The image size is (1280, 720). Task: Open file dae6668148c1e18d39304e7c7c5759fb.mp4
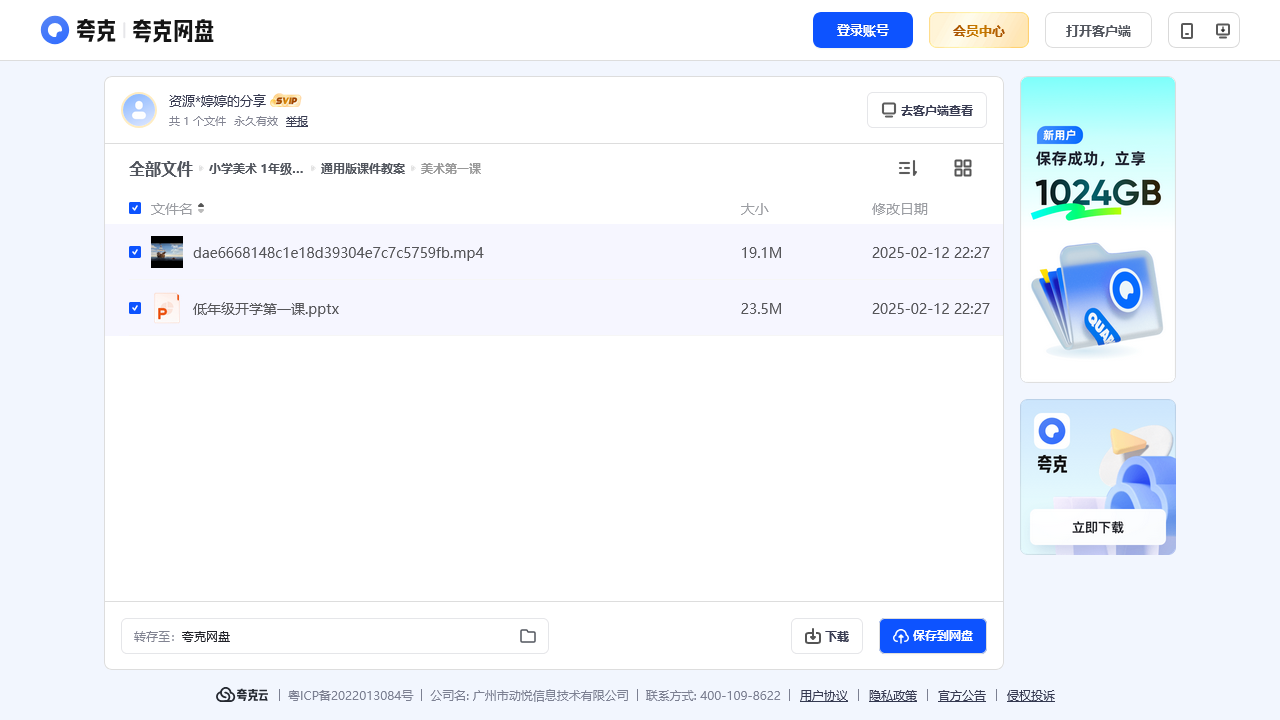coord(338,252)
